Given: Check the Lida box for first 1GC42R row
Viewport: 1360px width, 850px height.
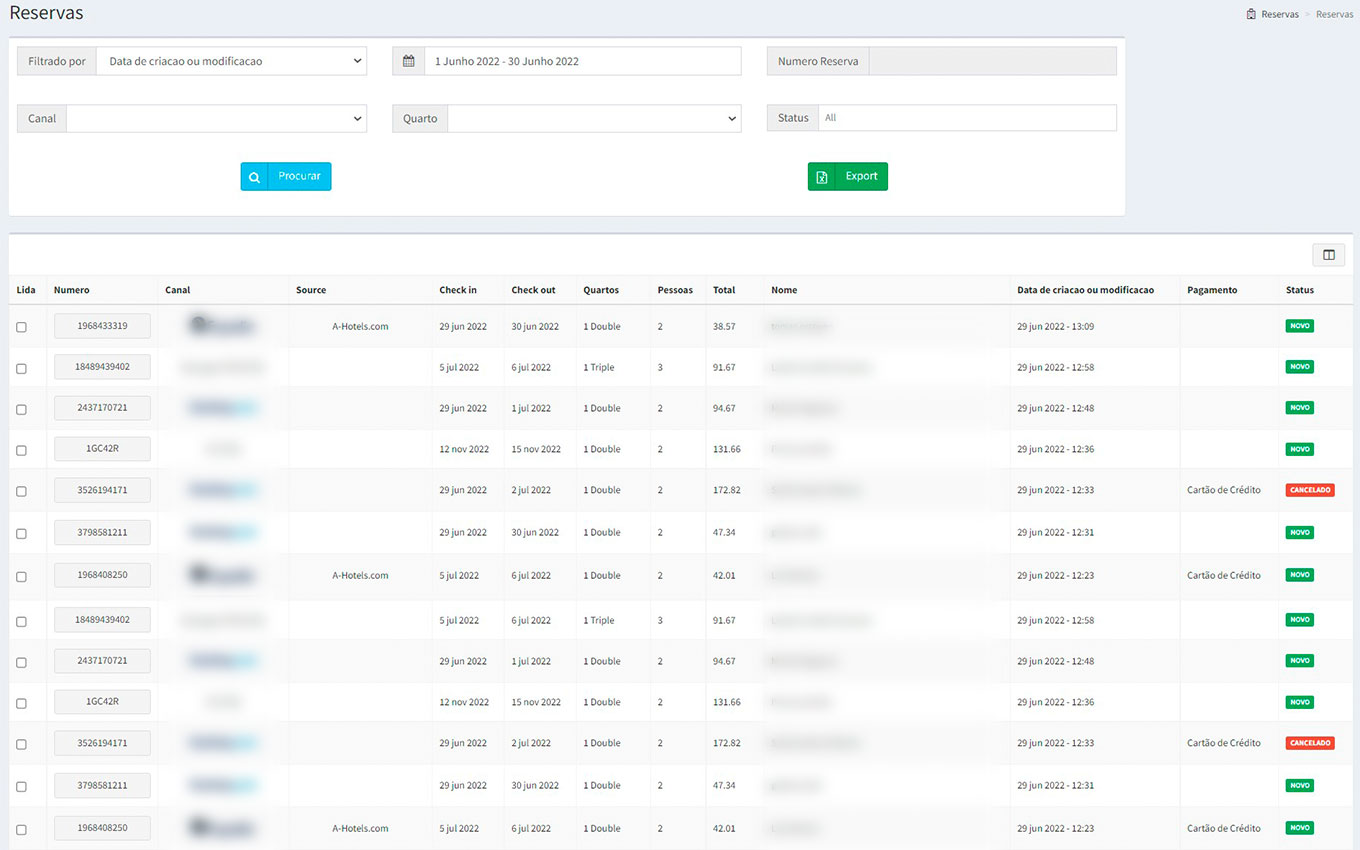Looking at the screenshot, I should 21,450.
